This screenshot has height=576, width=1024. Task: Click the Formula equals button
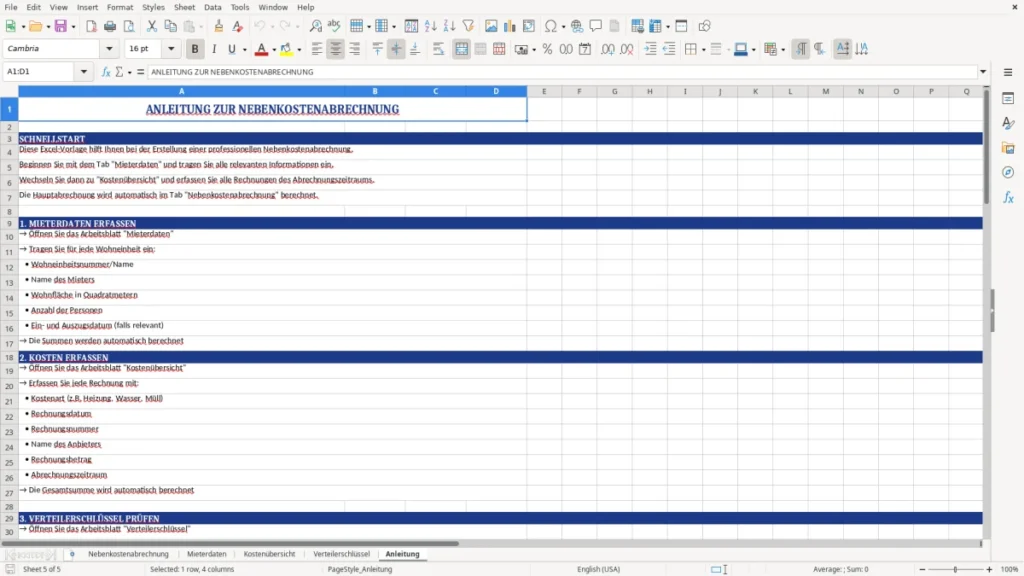pyautogui.click(x=140, y=72)
